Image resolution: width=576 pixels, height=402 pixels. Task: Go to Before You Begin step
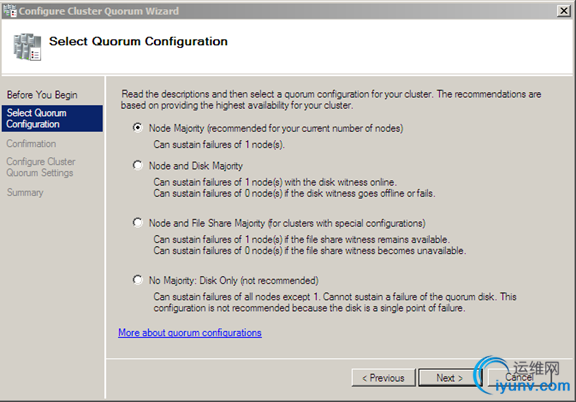pyautogui.click(x=42, y=95)
